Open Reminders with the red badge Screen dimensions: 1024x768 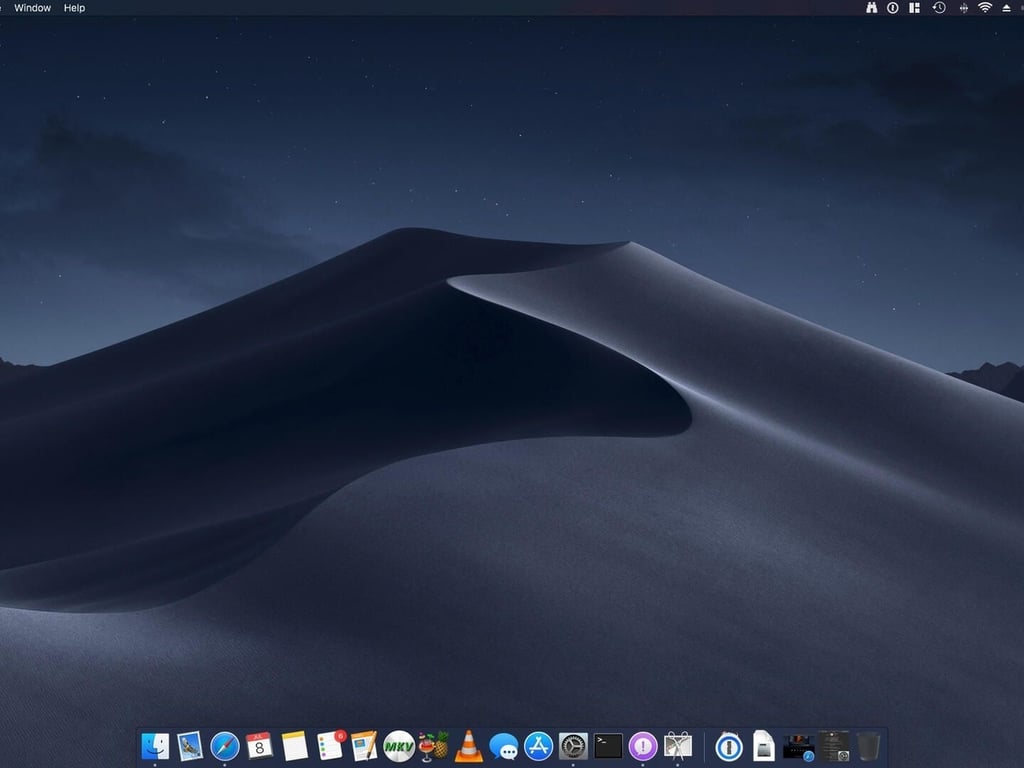(x=330, y=746)
